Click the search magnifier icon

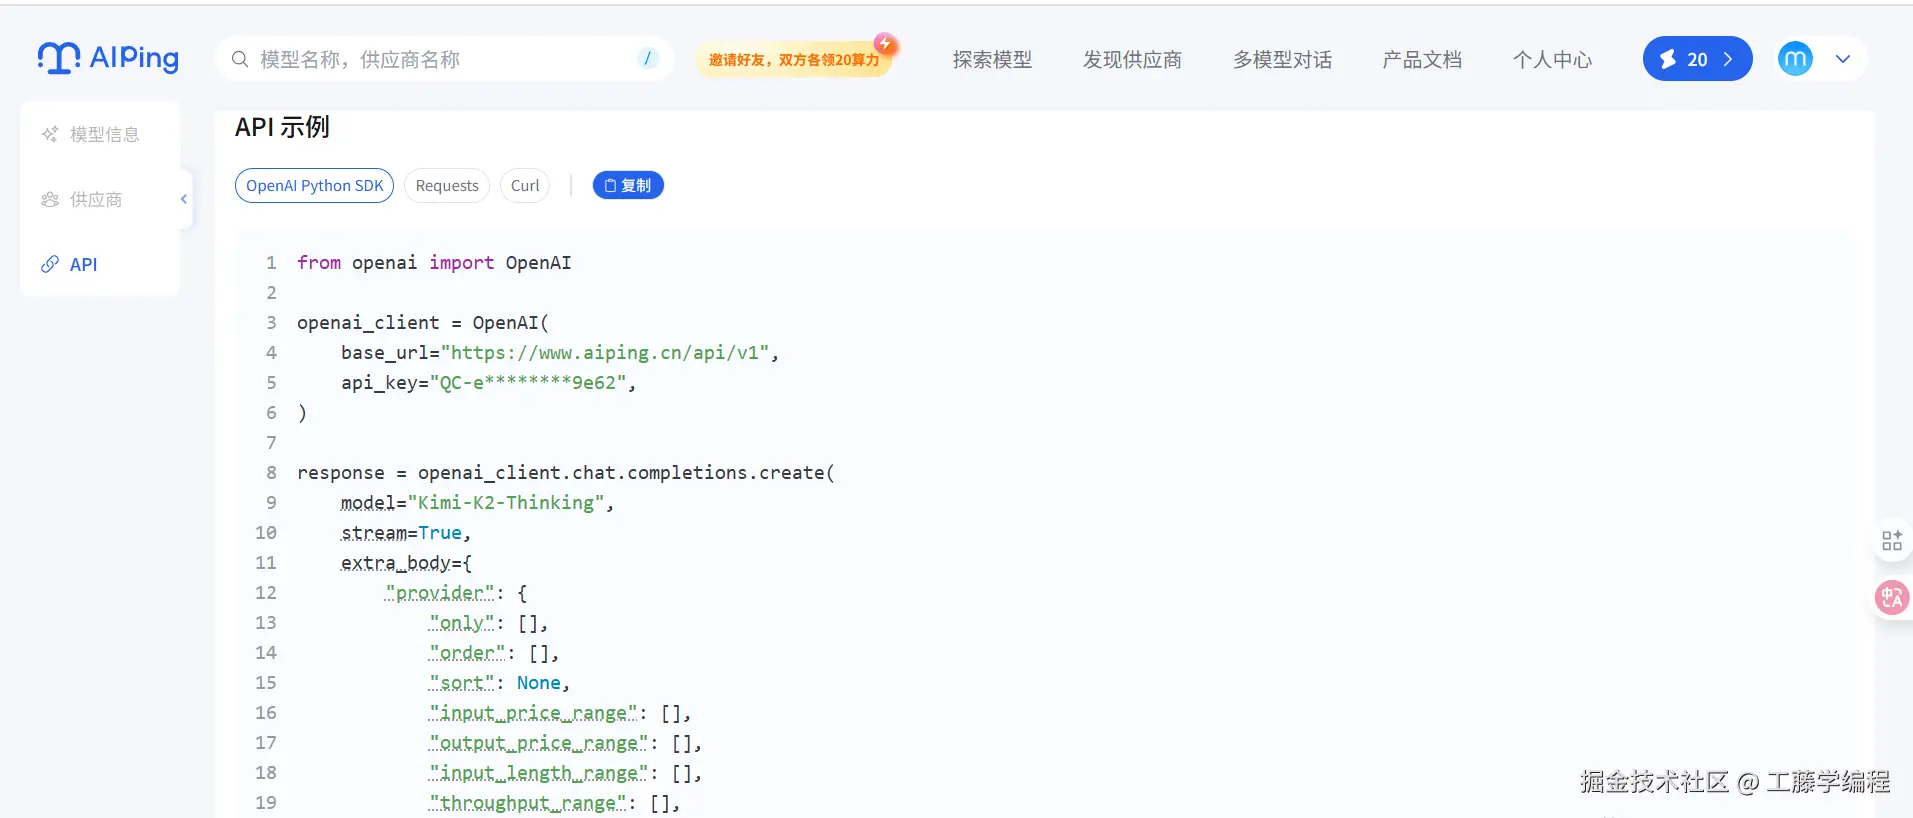(240, 60)
